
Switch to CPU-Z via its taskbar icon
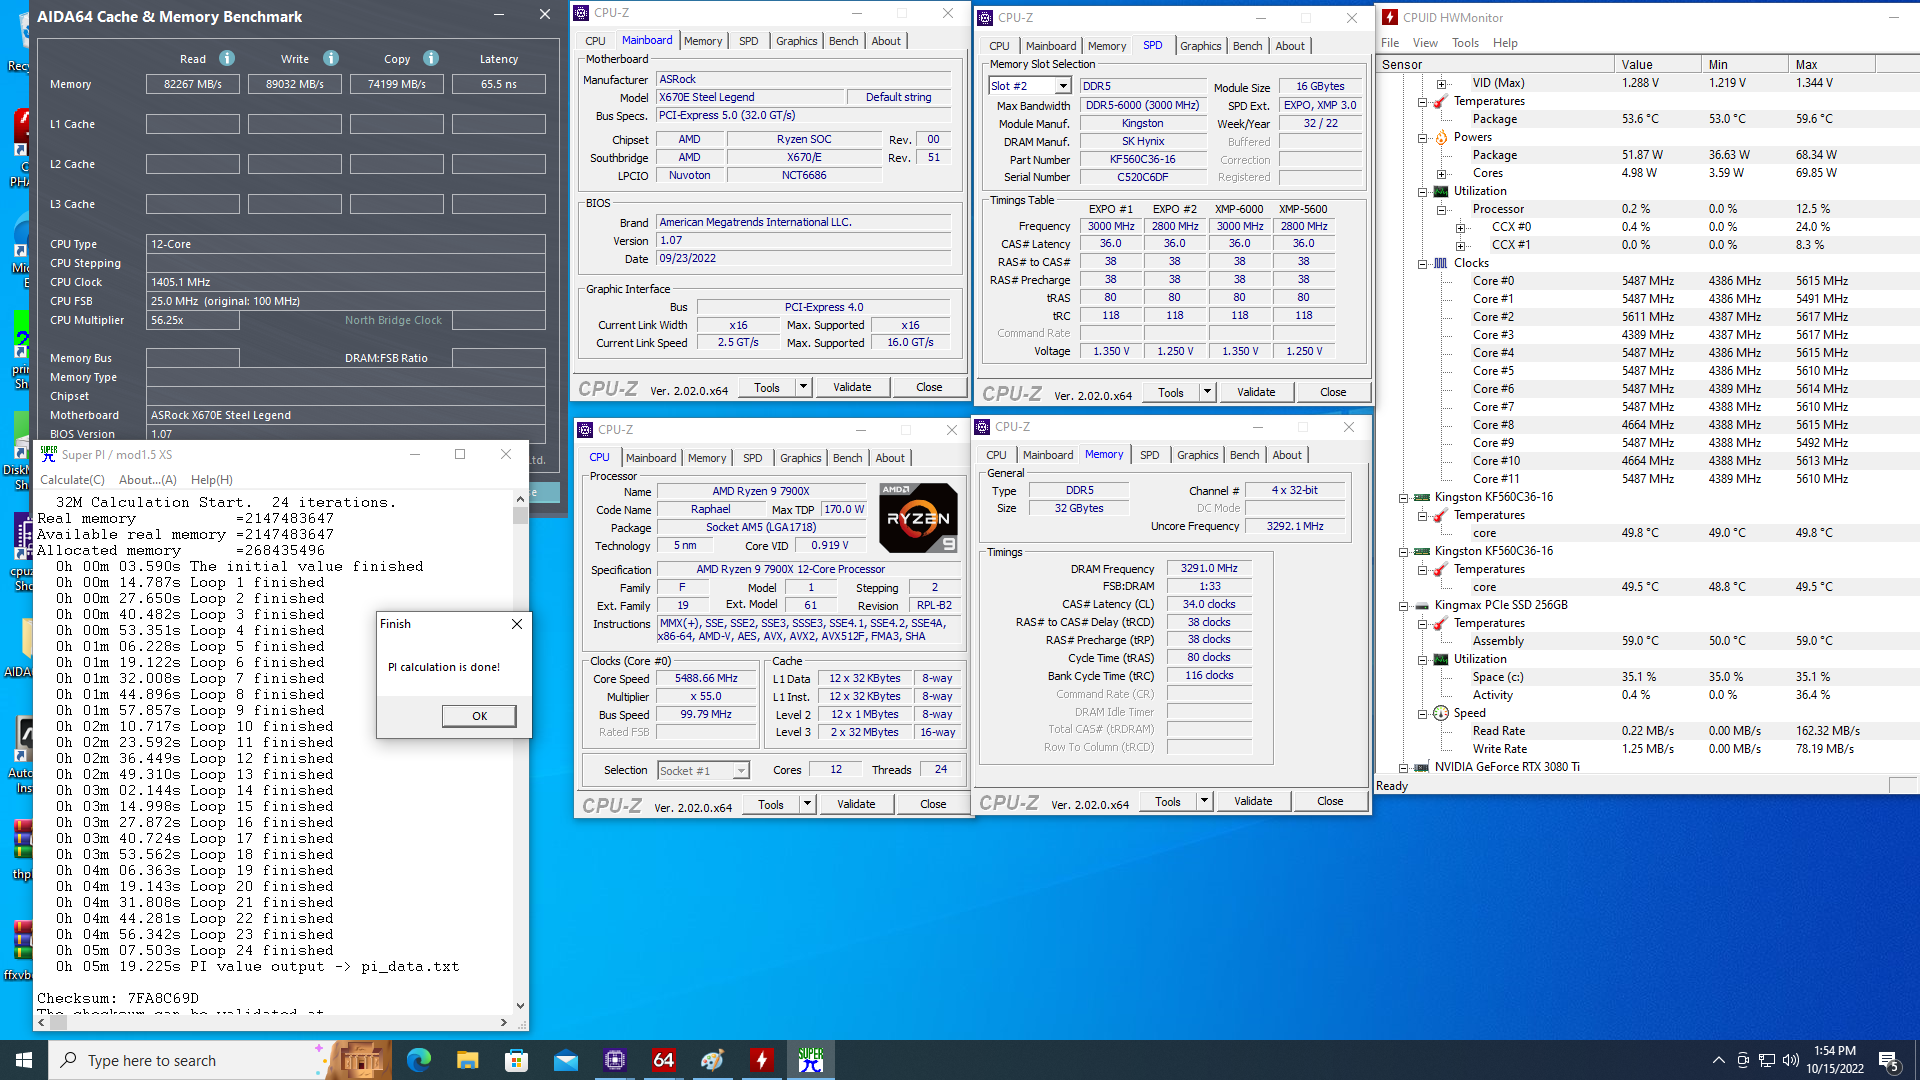coord(614,1060)
